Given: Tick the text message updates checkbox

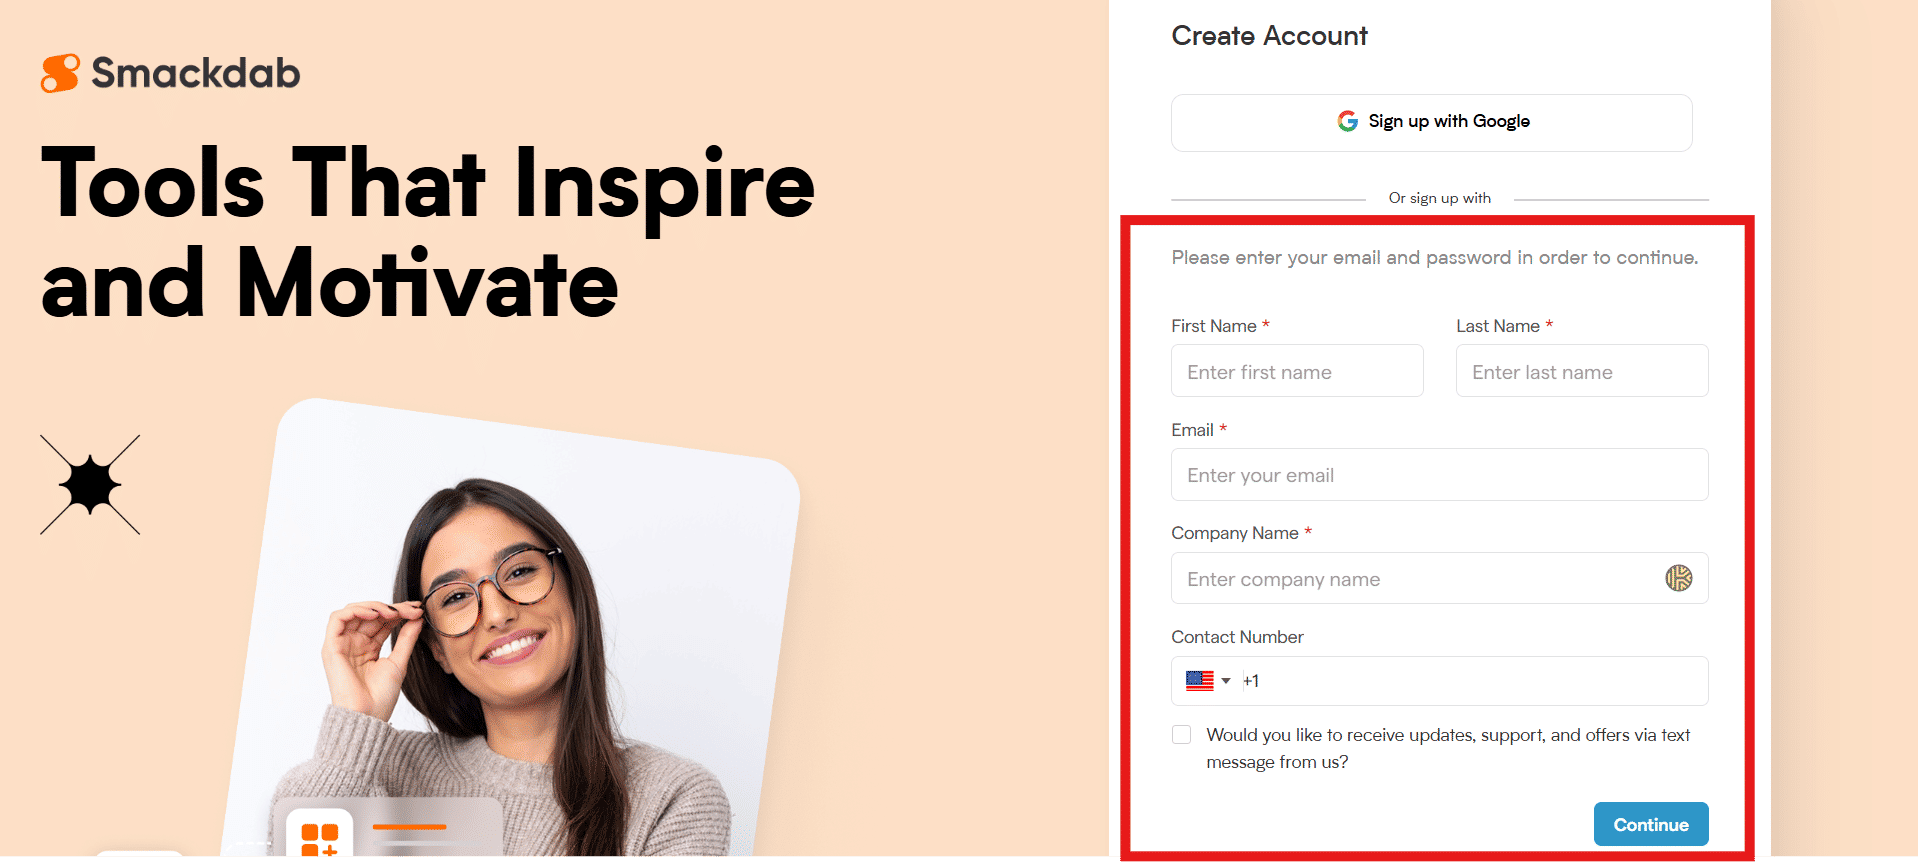Looking at the screenshot, I should point(1182,735).
